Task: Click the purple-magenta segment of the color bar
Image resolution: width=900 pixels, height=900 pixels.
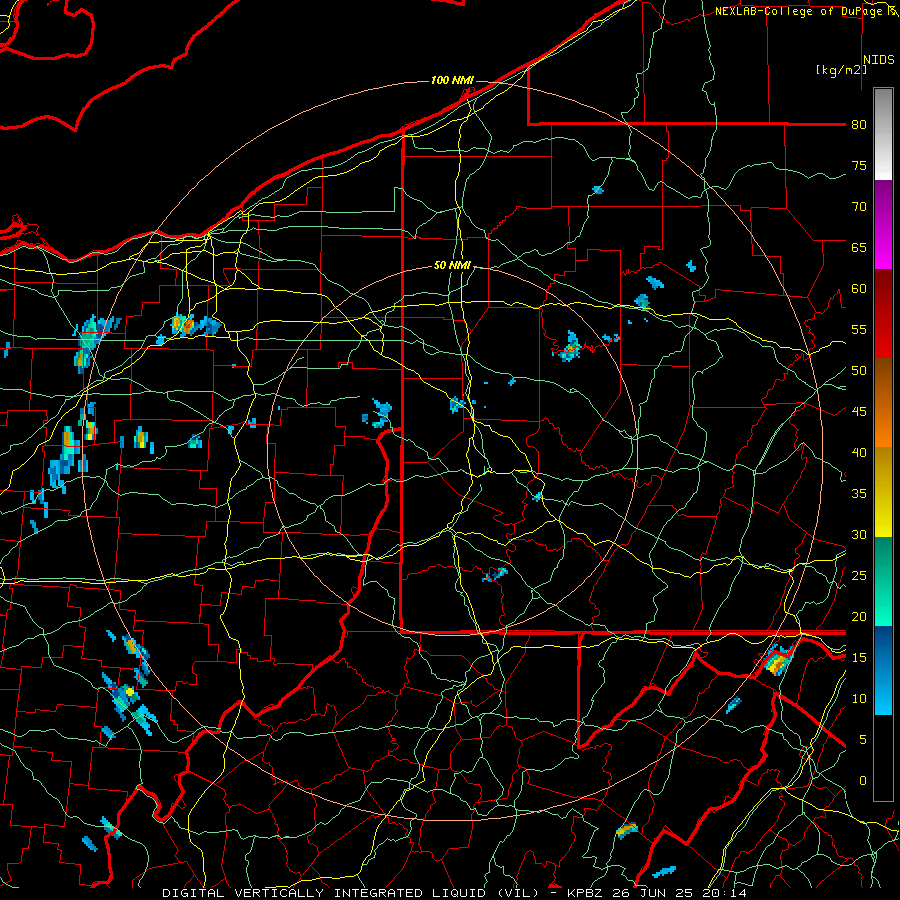Action: tap(883, 224)
